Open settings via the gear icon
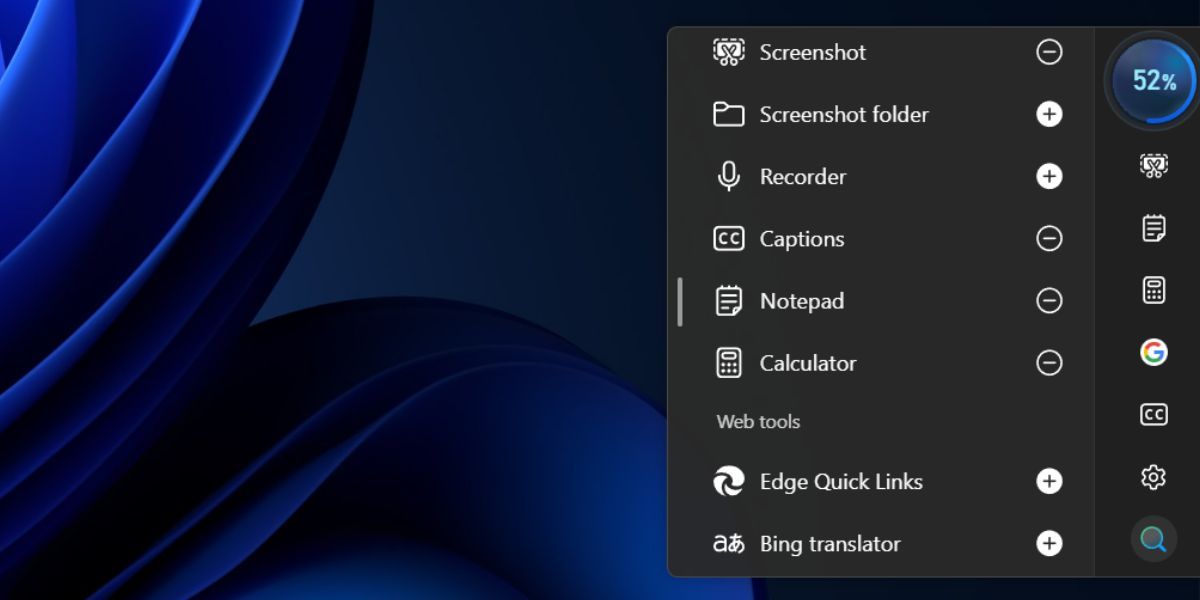The image size is (1200, 600). click(x=1153, y=477)
